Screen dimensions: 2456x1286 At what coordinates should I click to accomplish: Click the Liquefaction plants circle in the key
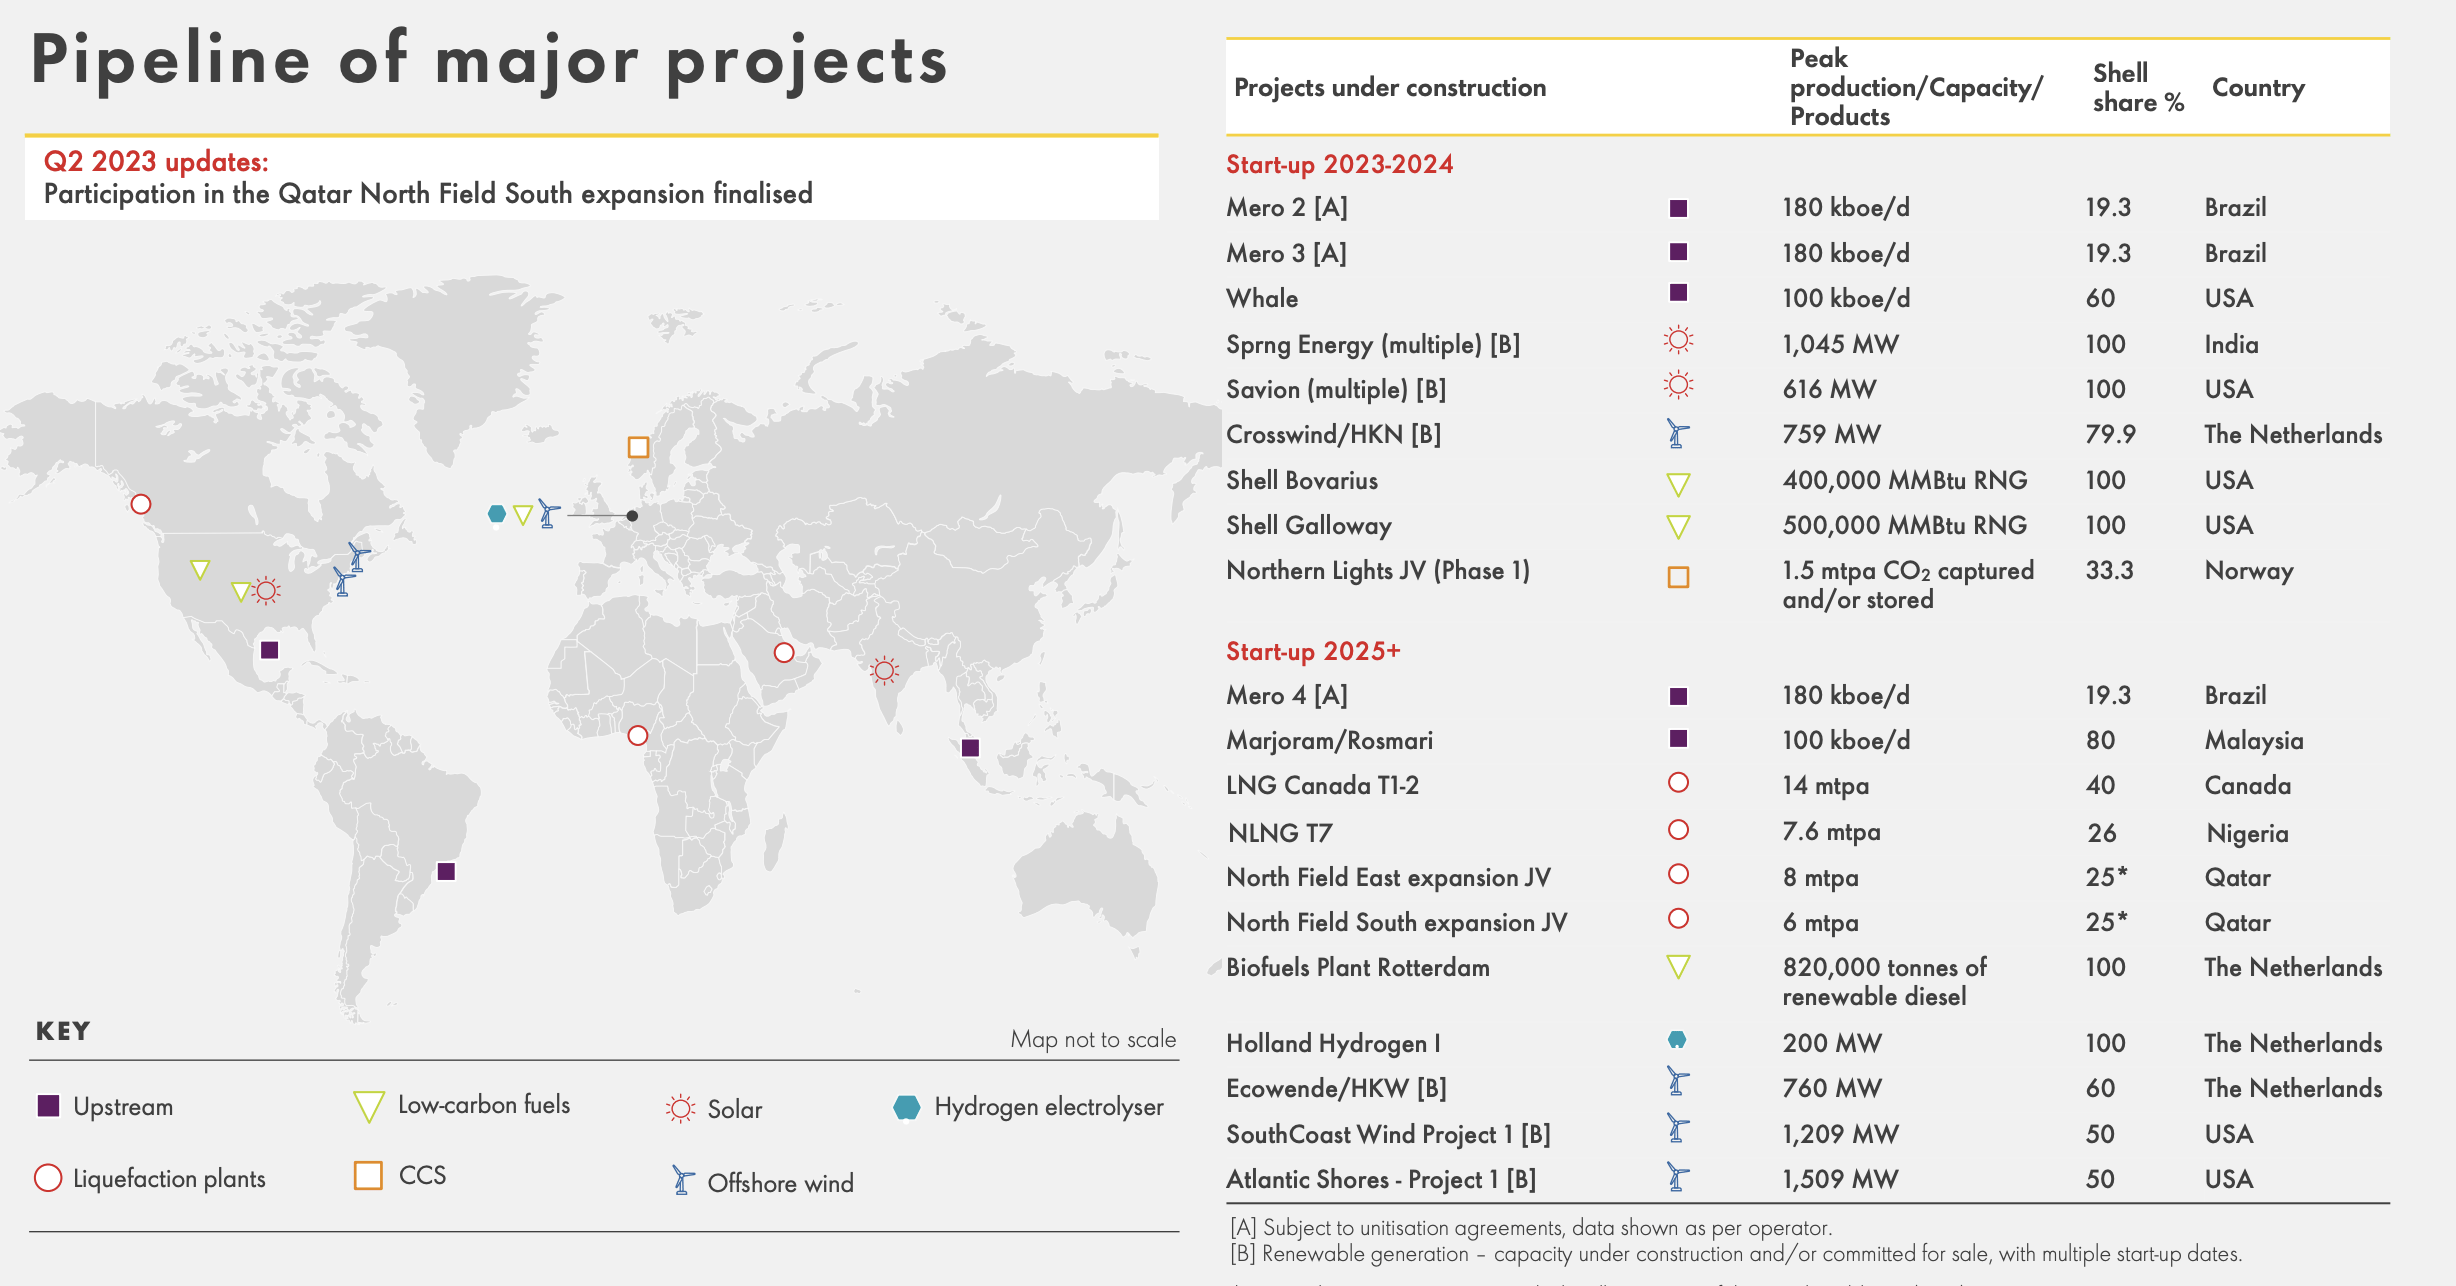click(48, 1178)
